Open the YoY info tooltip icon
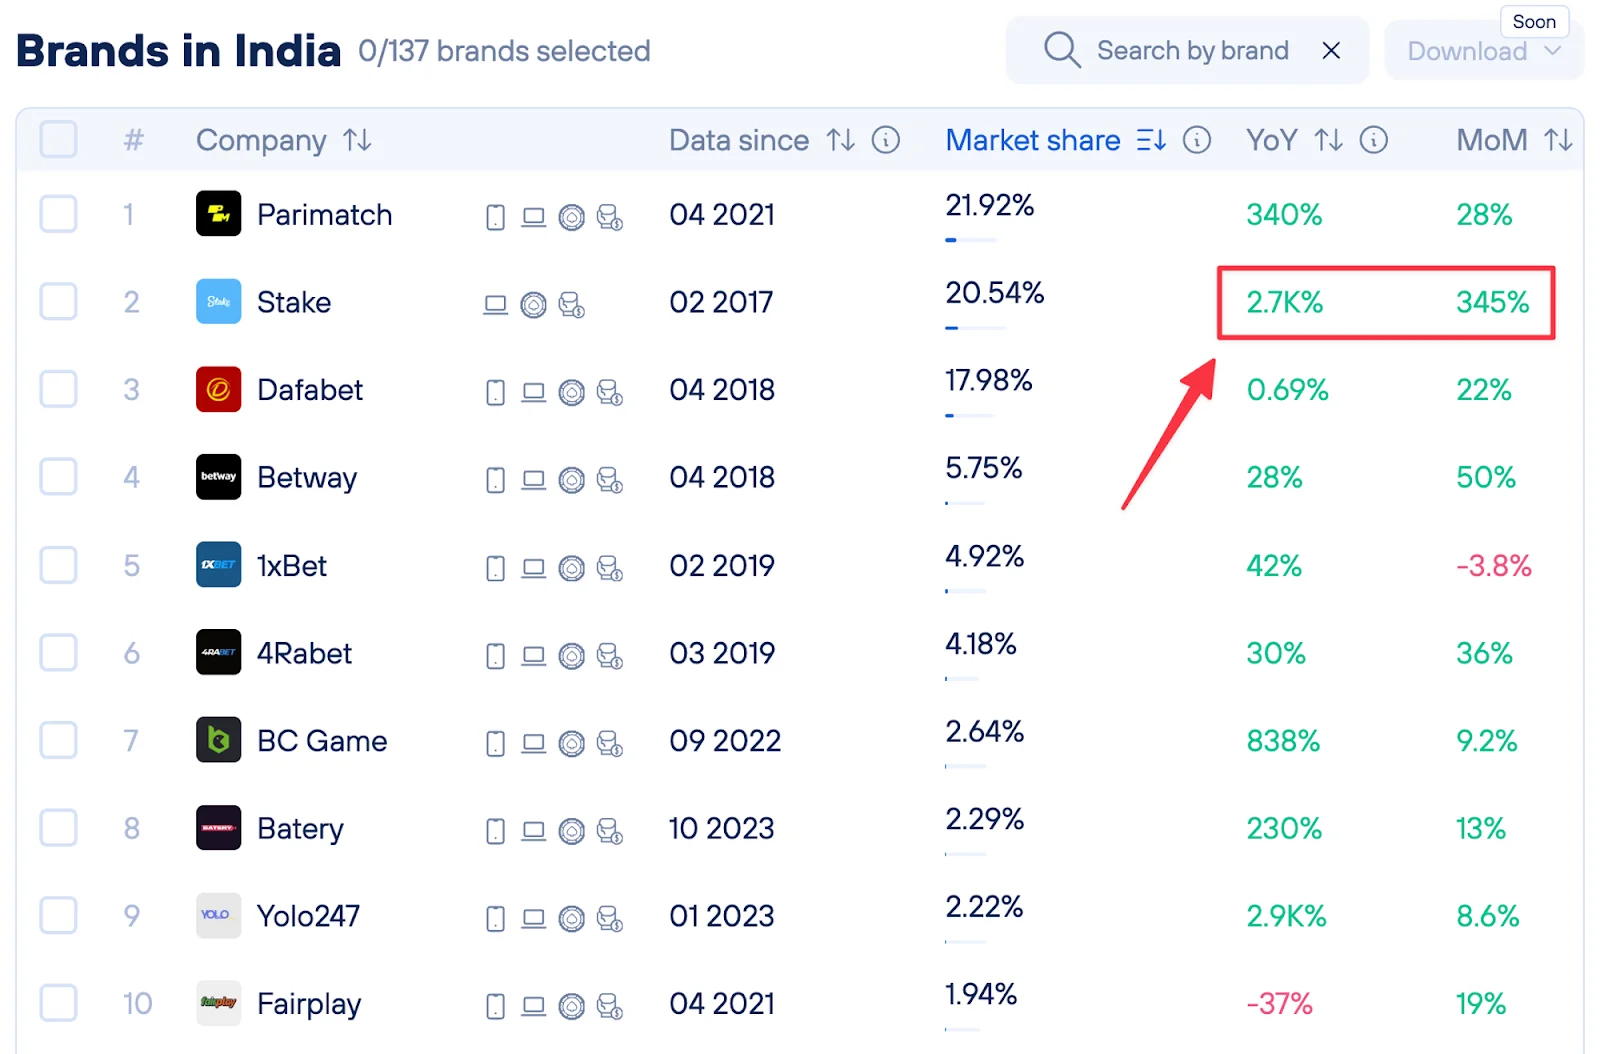Image resolution: width=1600 pixels, height=1054 pixels. point(1374,140)
